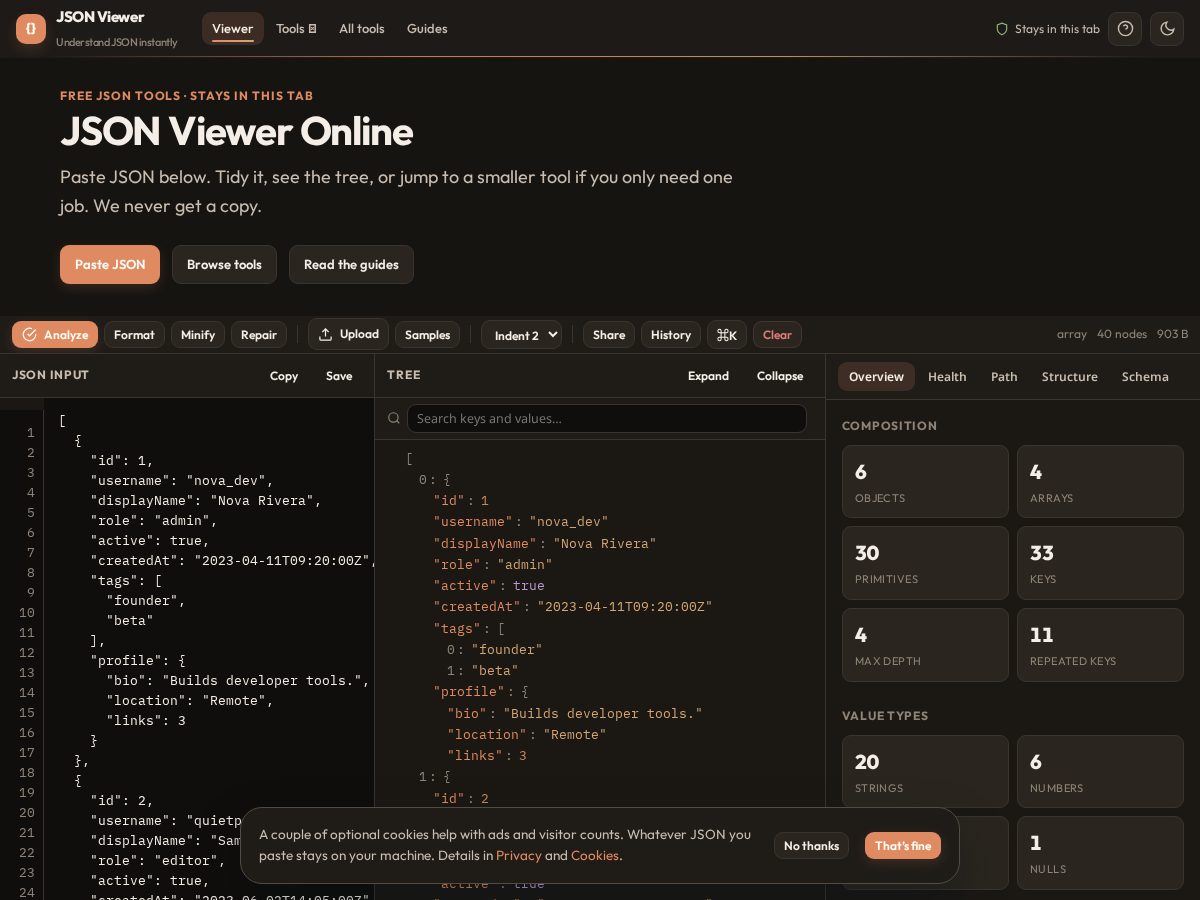
Task: Save the JSON input
Action: [x=339, y=376]
